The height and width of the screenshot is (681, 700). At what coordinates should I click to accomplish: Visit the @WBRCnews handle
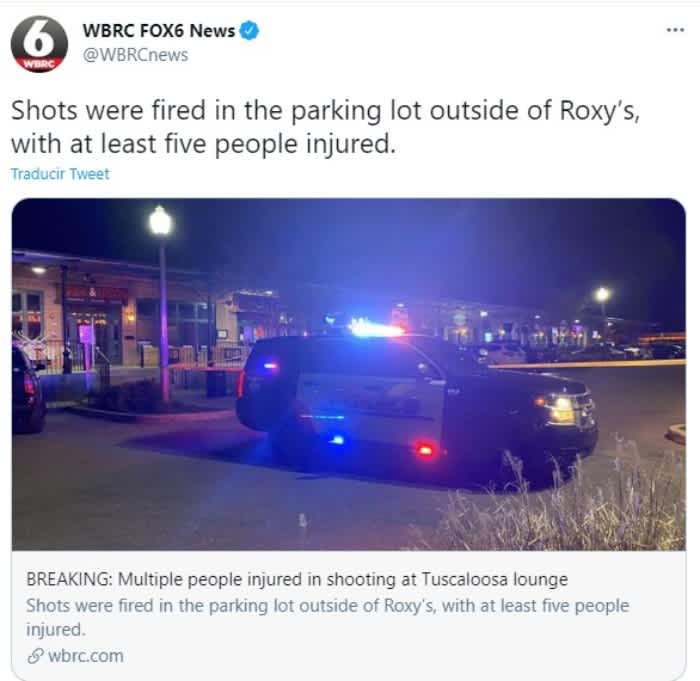coord(135,55)
